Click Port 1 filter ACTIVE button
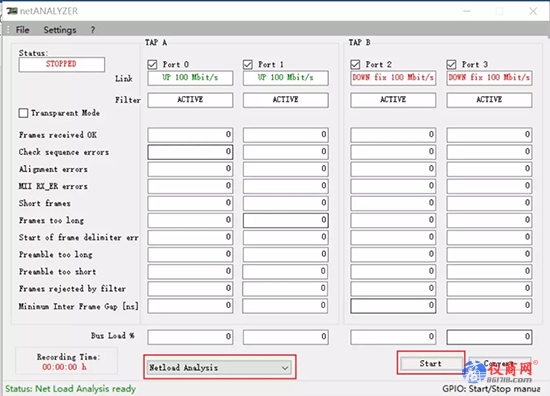The width and height of the screenshot is (550, 396). [286, 100]
